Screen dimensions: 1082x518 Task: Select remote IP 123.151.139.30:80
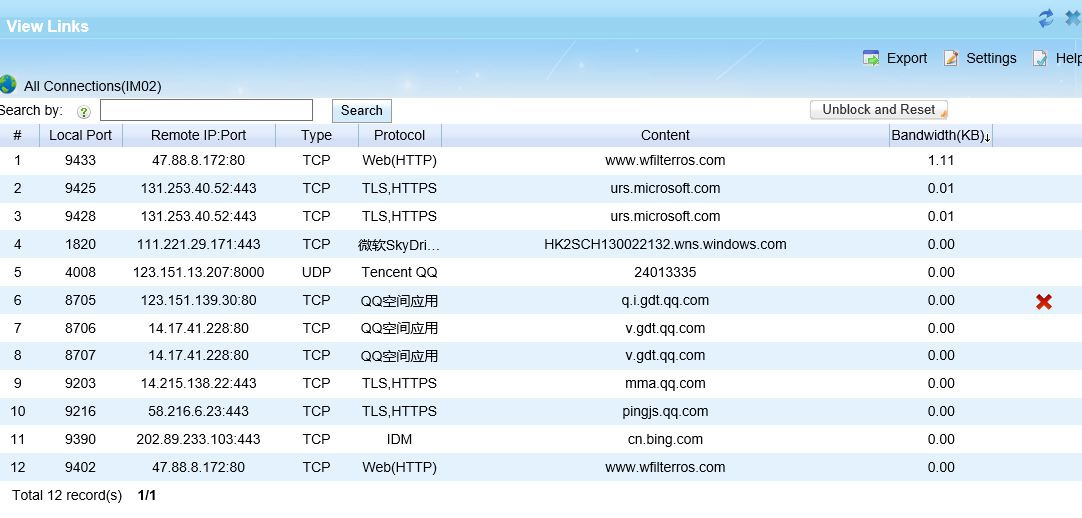(x=199, y=300)
